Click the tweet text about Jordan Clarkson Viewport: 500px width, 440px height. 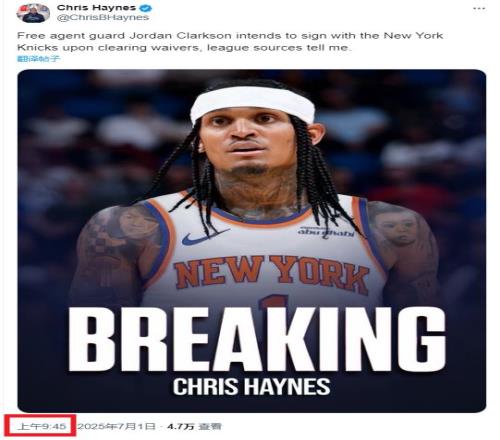click(x=230, y=41)
